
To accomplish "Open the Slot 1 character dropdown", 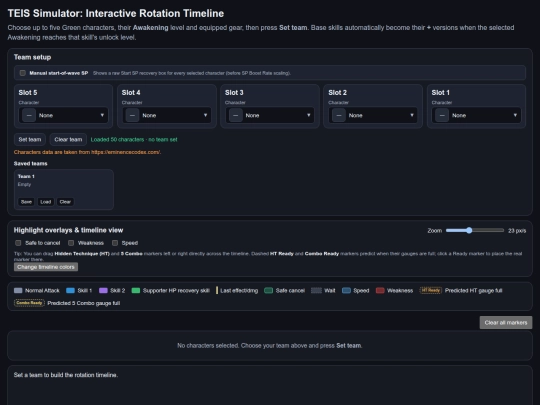I will pos(476,115).
